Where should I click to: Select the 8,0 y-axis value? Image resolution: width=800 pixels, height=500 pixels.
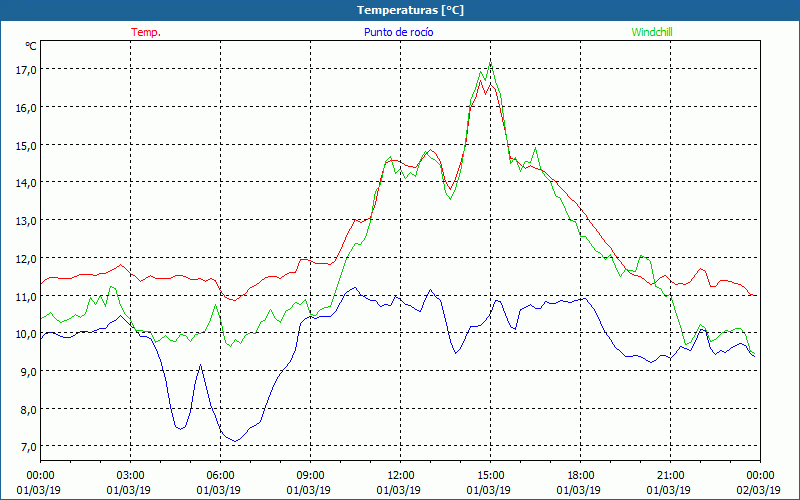[29, 409]
